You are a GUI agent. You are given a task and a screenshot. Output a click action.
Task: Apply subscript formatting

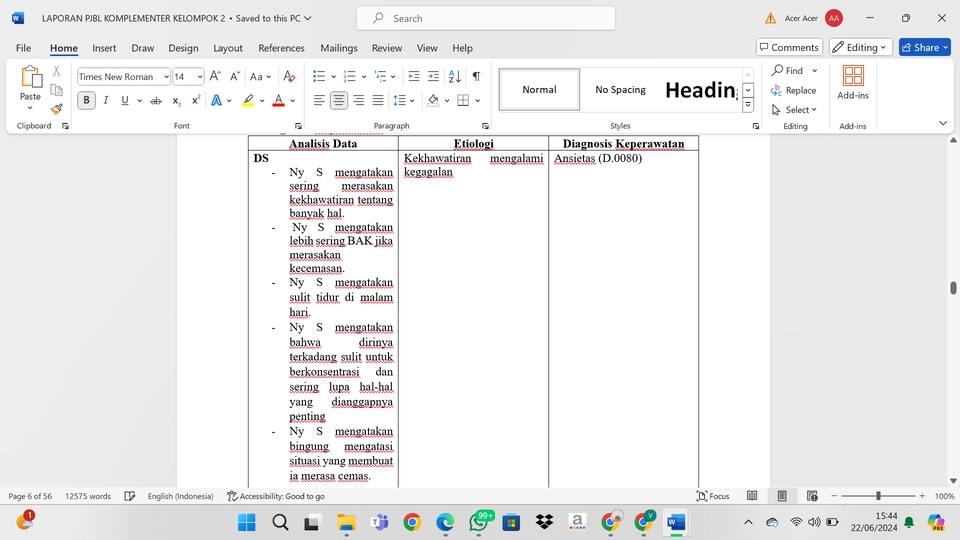(176, 100)
